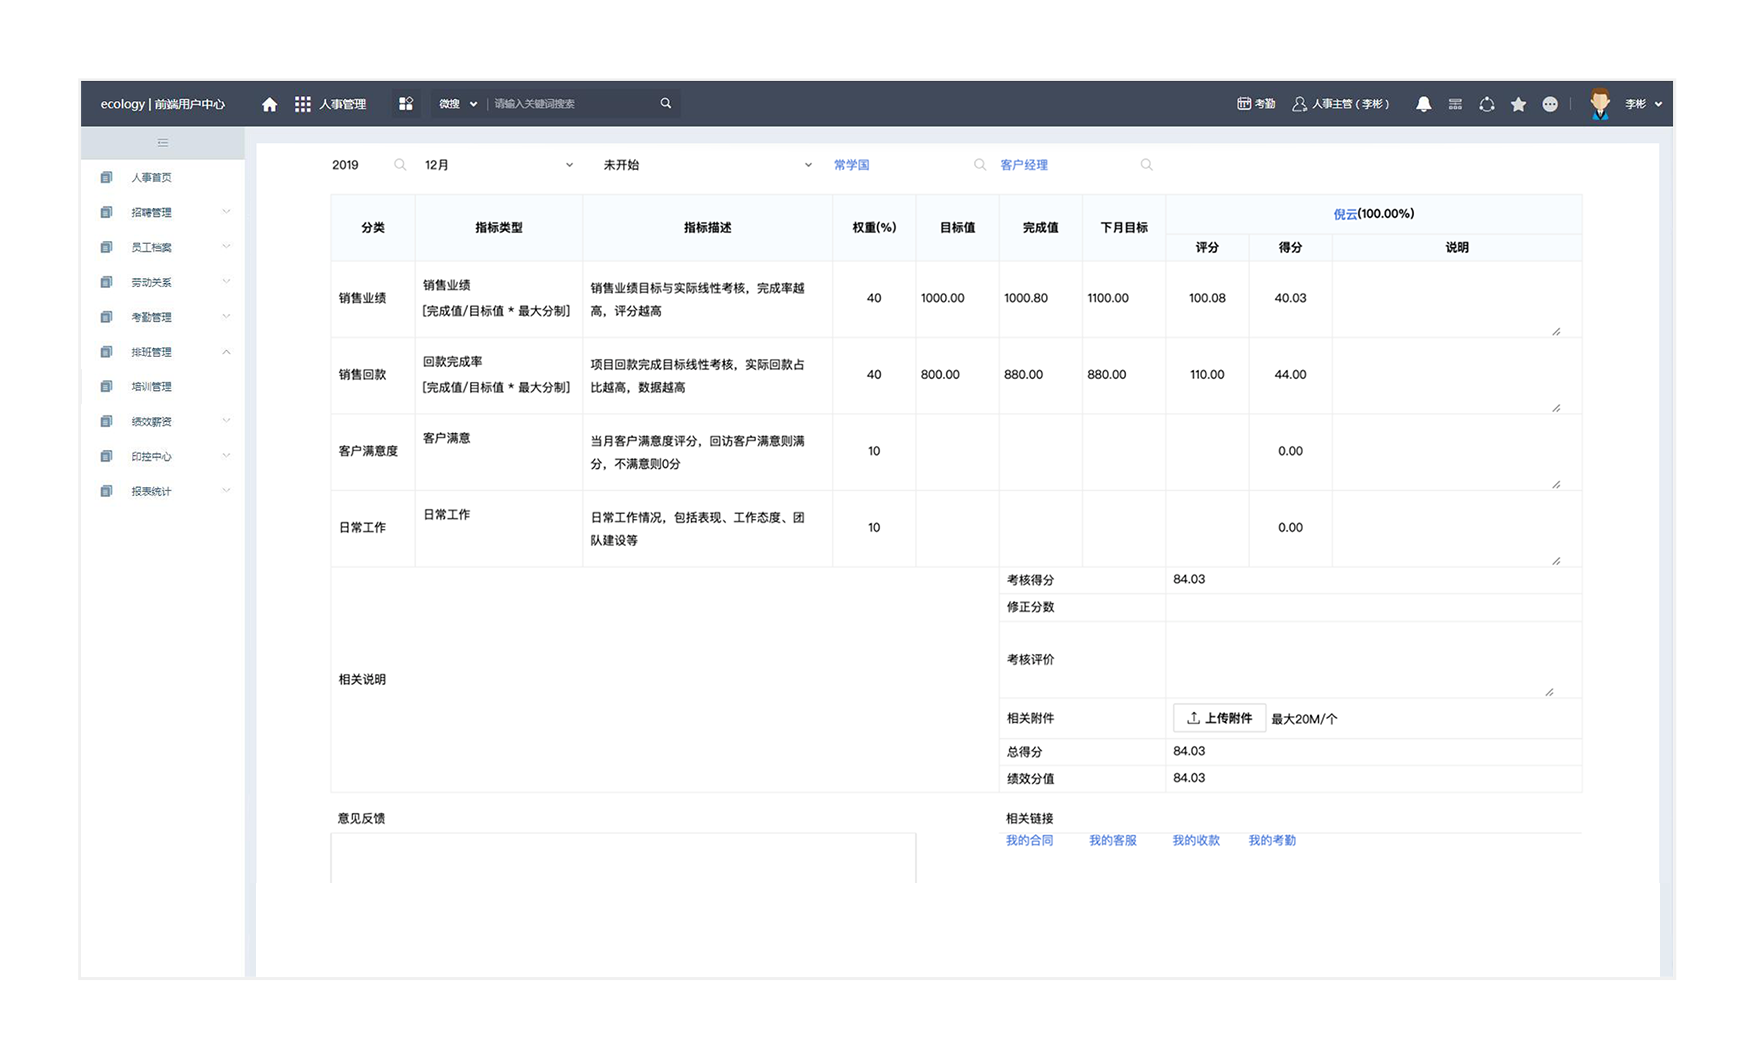Select 培训管理 in the sidebar
Image resolution: width=1754 pixels, height=1058 pixels.
(x=152, y=386)
